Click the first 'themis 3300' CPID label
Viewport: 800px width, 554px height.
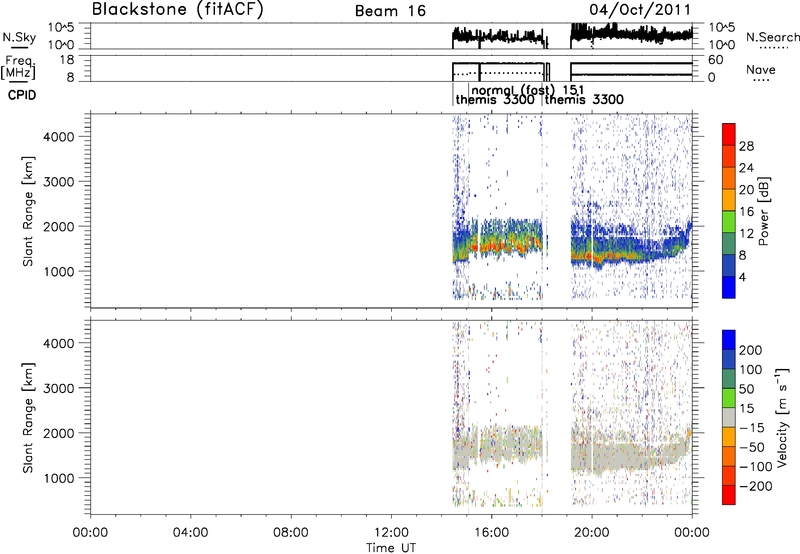(495, 99)
